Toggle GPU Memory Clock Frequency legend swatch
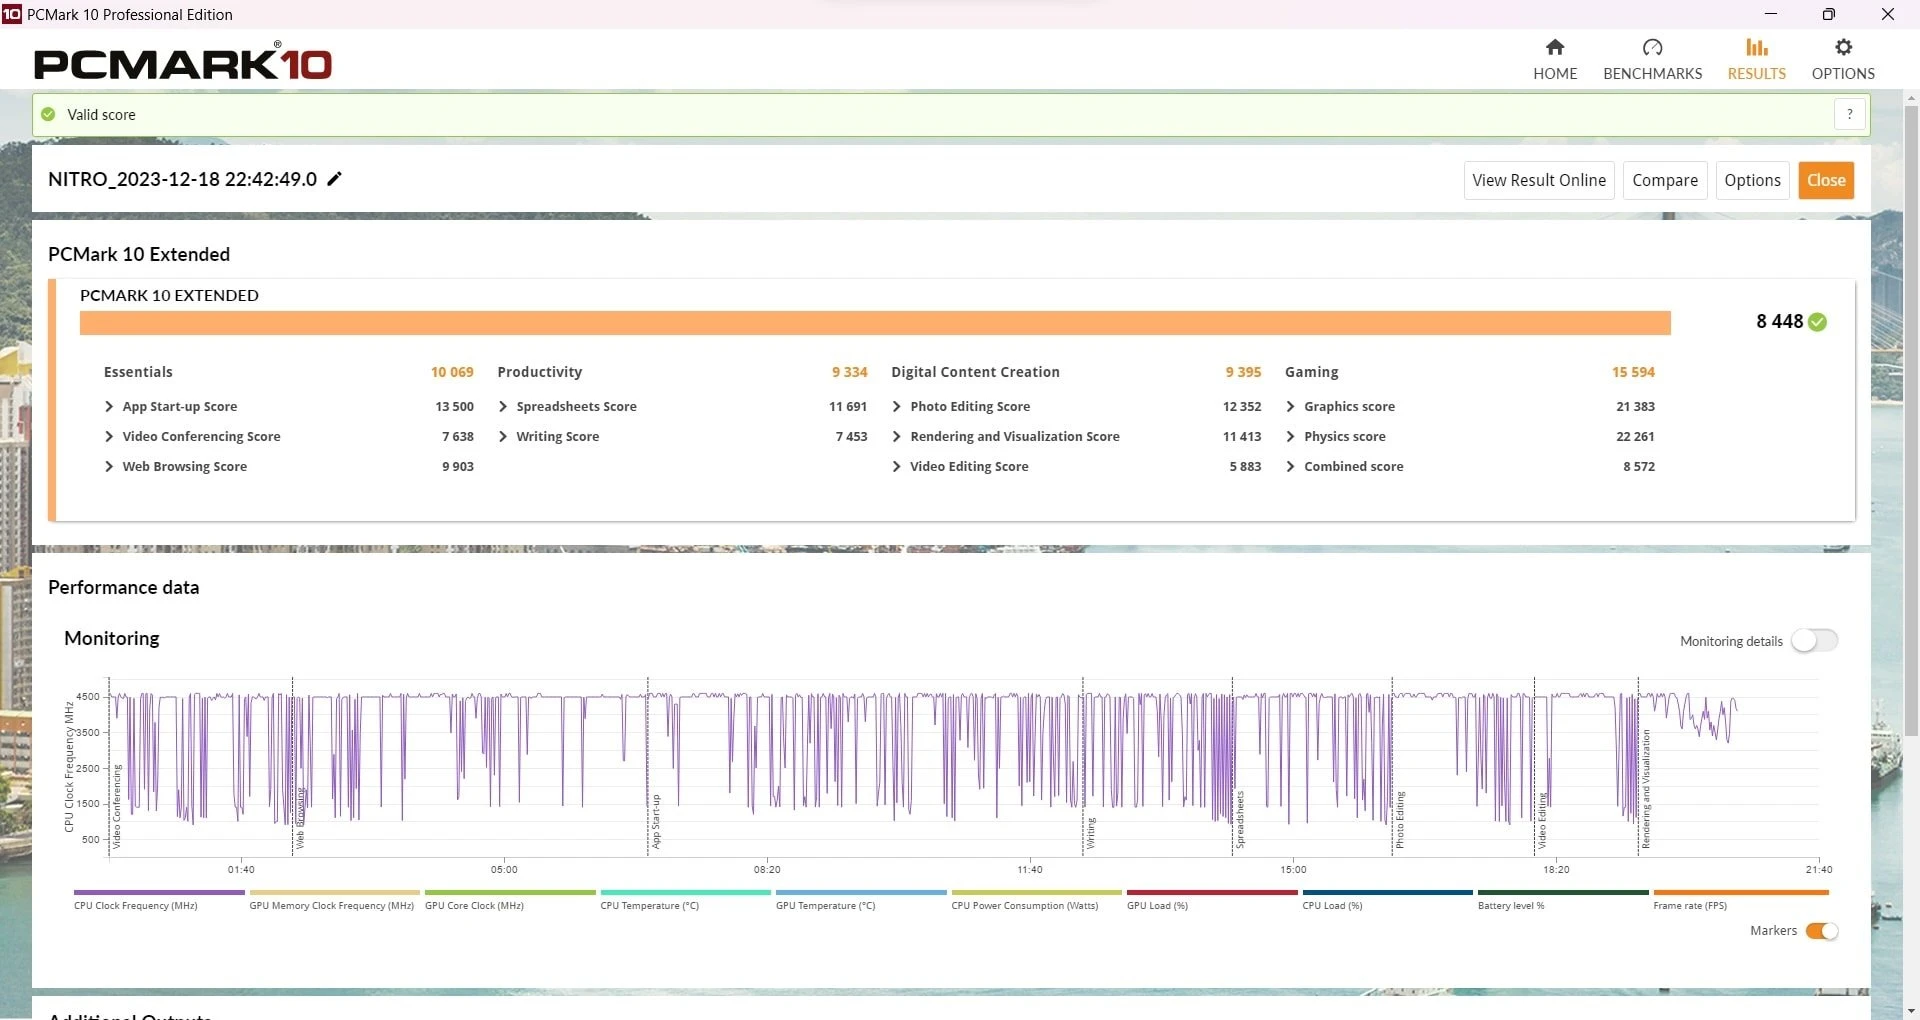The height and width of the screenshot is (1020, 1920). coord(334,892)
